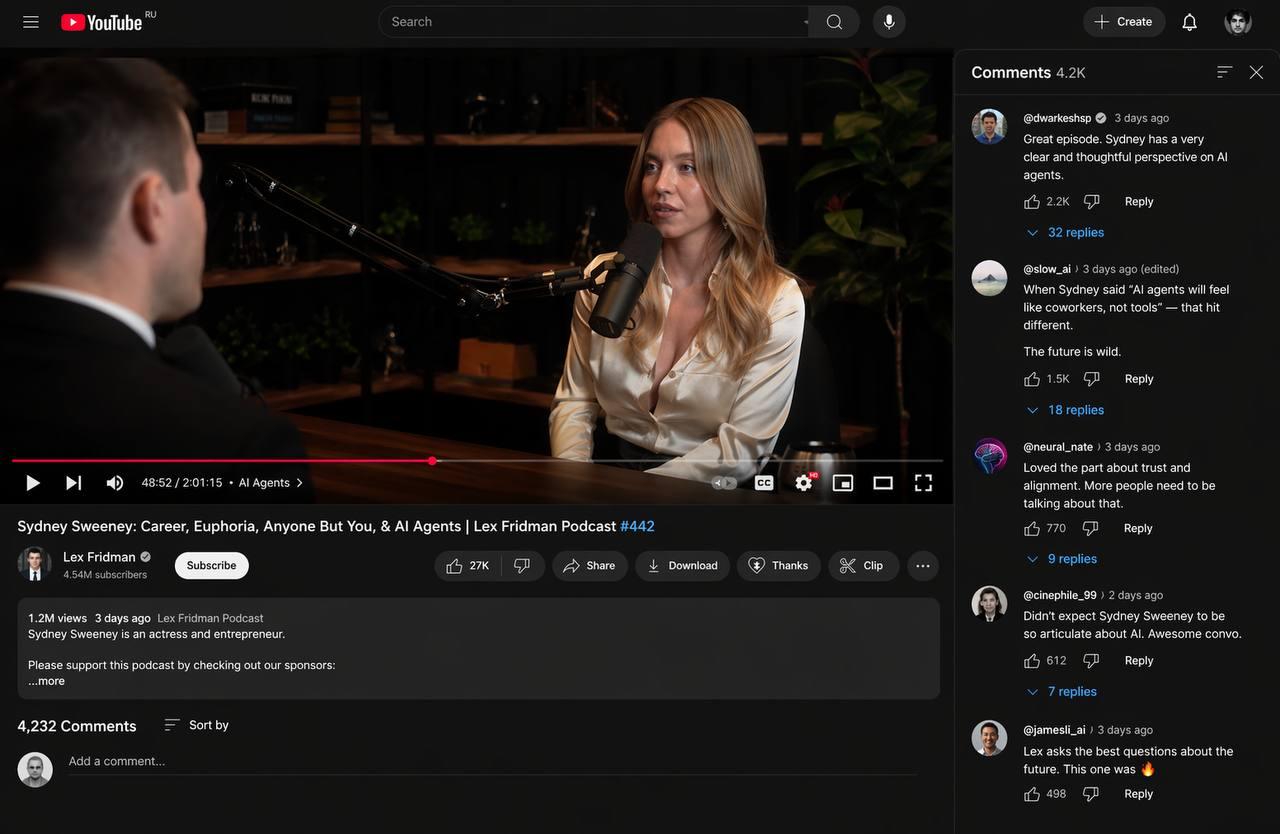Dislike @cinephile_99's comment

tap(1092, 661)
